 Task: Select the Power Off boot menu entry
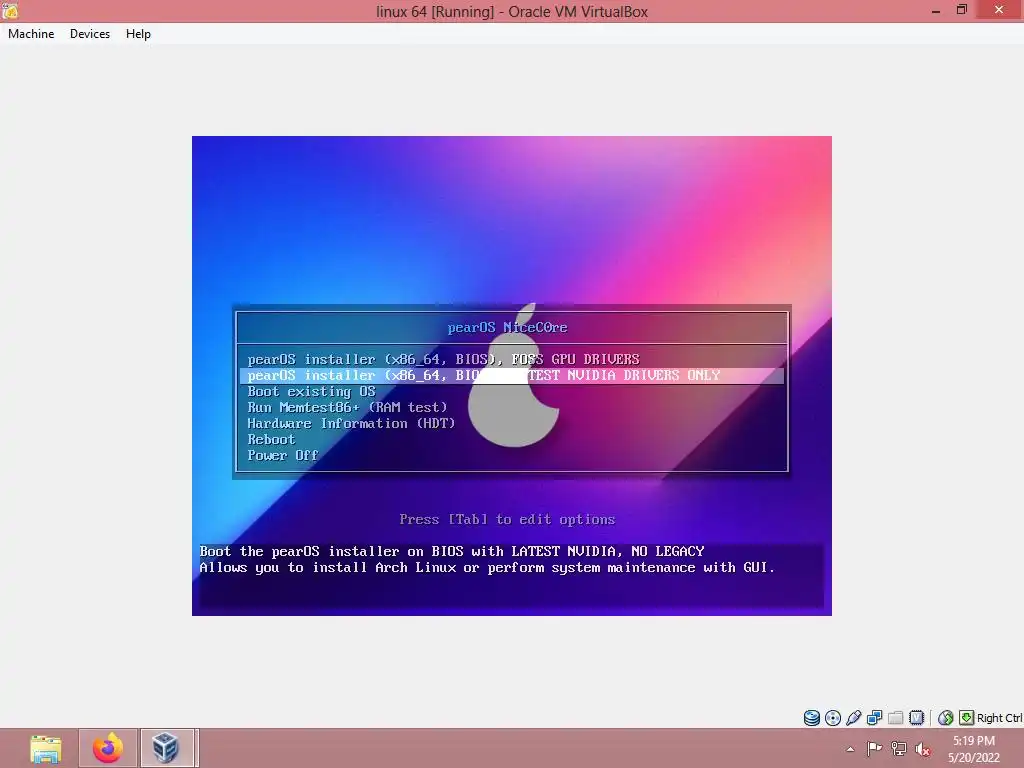coord(511,455)
